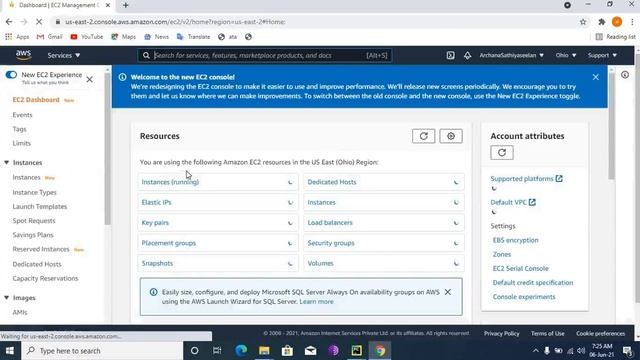Open Resources settings gear button
This screenshot has height=360, width=640.
(x=451, y=136)
